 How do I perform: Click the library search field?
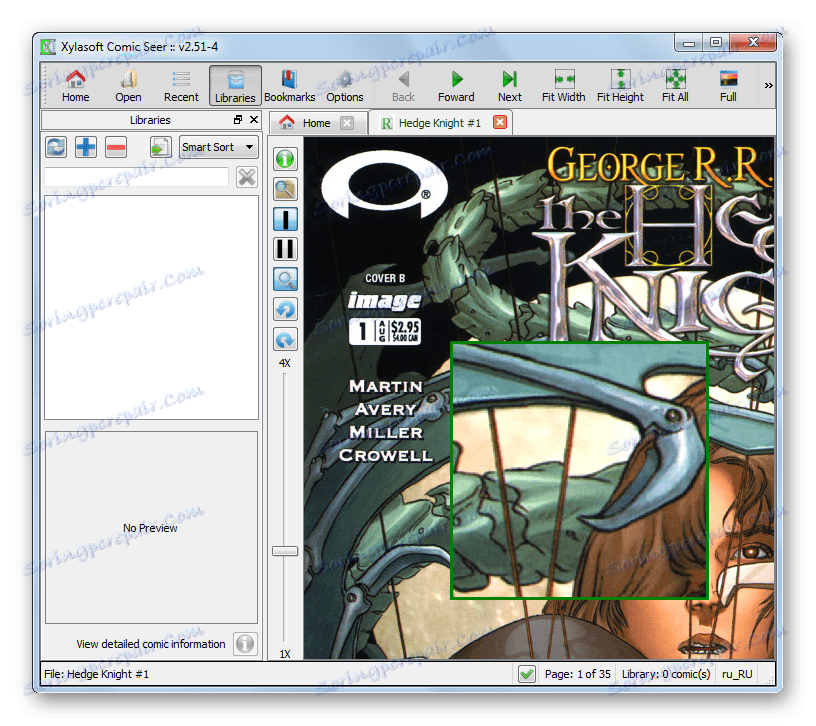point(136,177)
